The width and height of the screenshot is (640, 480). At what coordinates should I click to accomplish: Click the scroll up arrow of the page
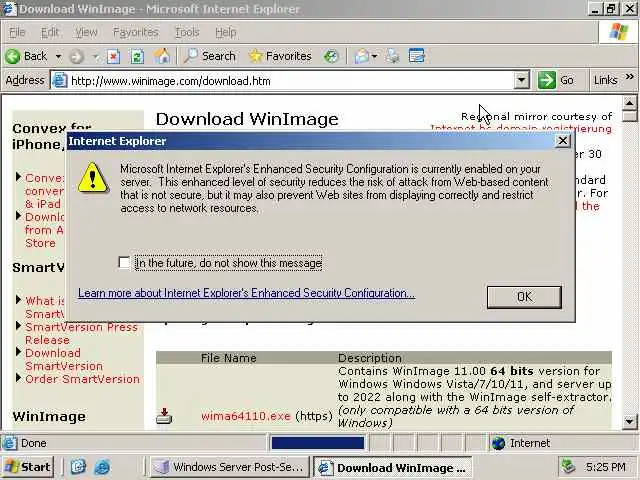629,103
